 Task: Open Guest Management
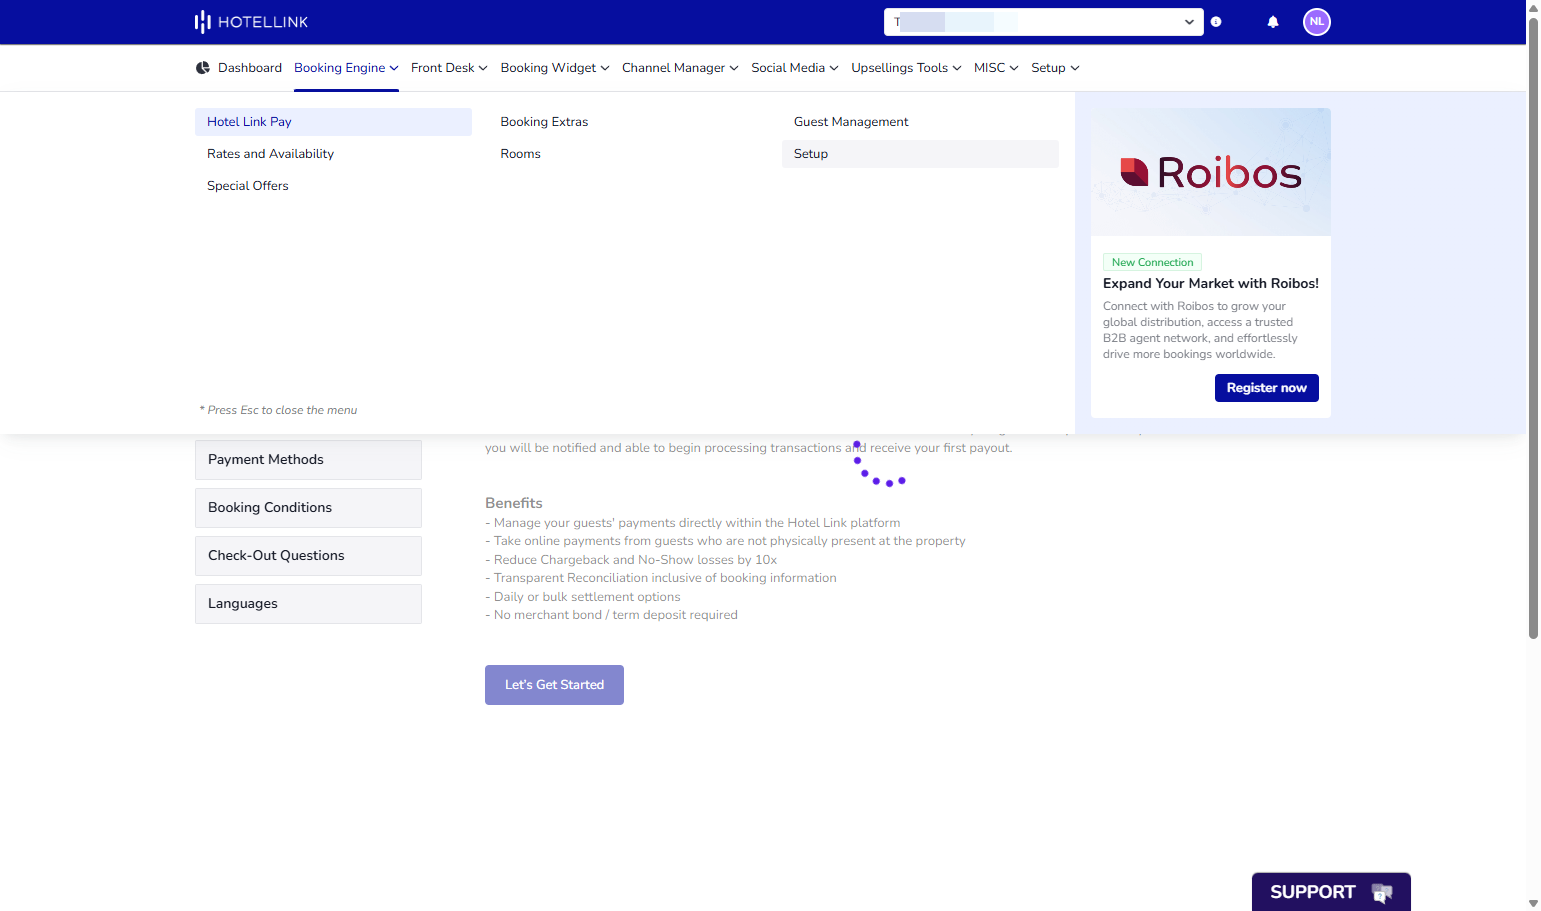coord(920,122)
